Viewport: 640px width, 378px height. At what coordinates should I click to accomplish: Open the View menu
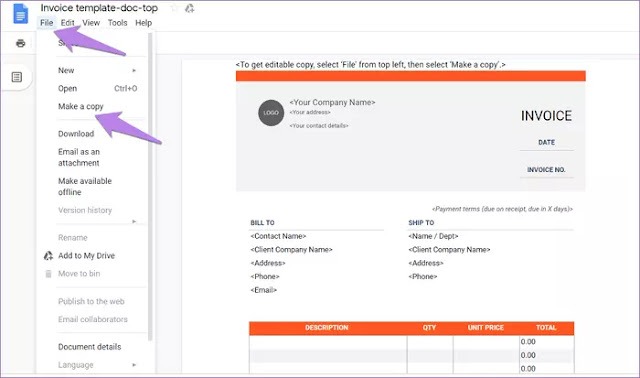(91, 23)
